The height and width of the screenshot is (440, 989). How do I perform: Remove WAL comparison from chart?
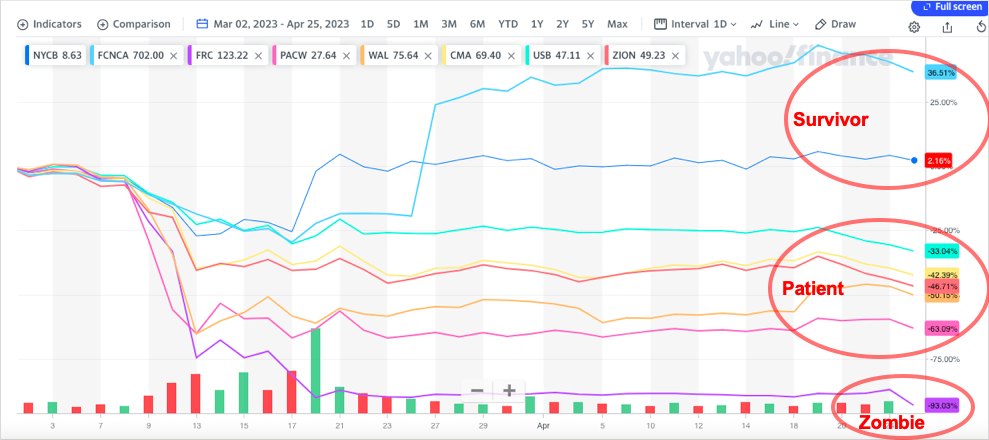click(x=428, y=55)
